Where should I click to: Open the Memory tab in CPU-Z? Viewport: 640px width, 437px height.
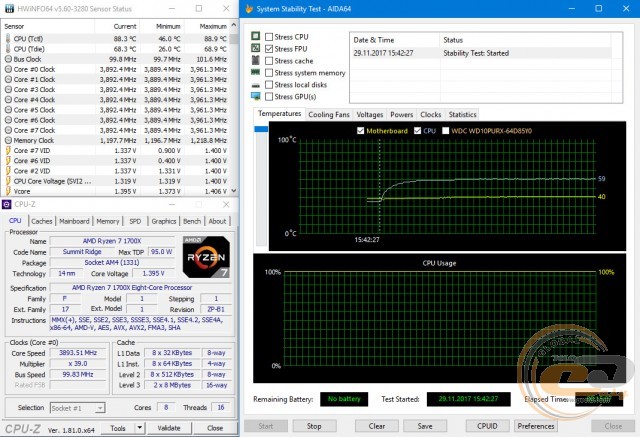pyautogui.click(x=108, y=221)
